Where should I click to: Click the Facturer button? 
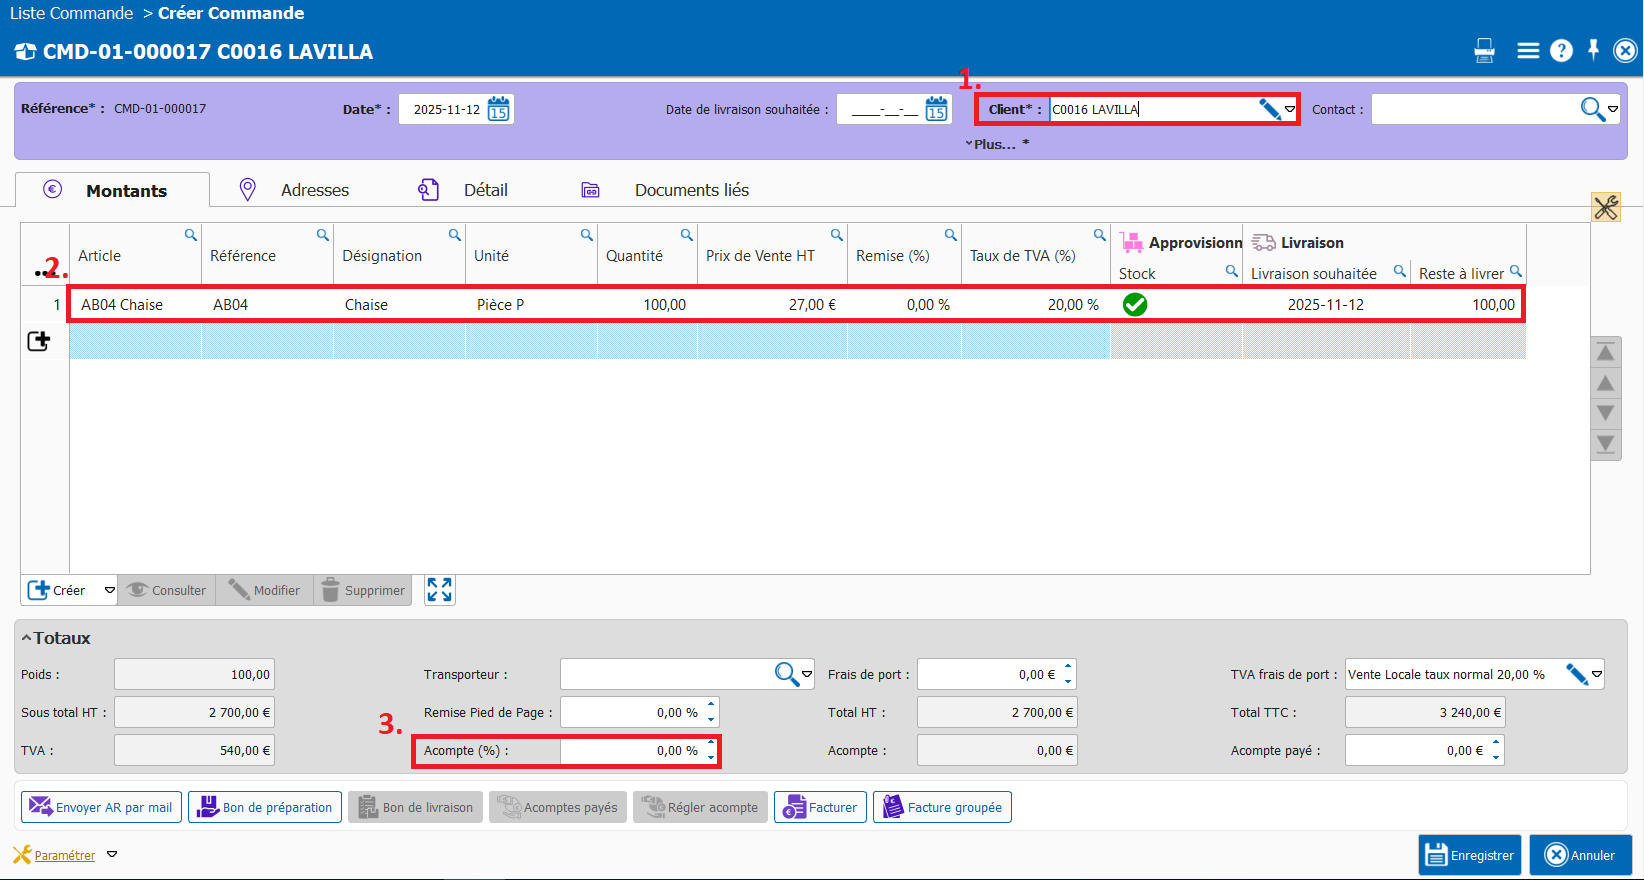pos(820,807)
